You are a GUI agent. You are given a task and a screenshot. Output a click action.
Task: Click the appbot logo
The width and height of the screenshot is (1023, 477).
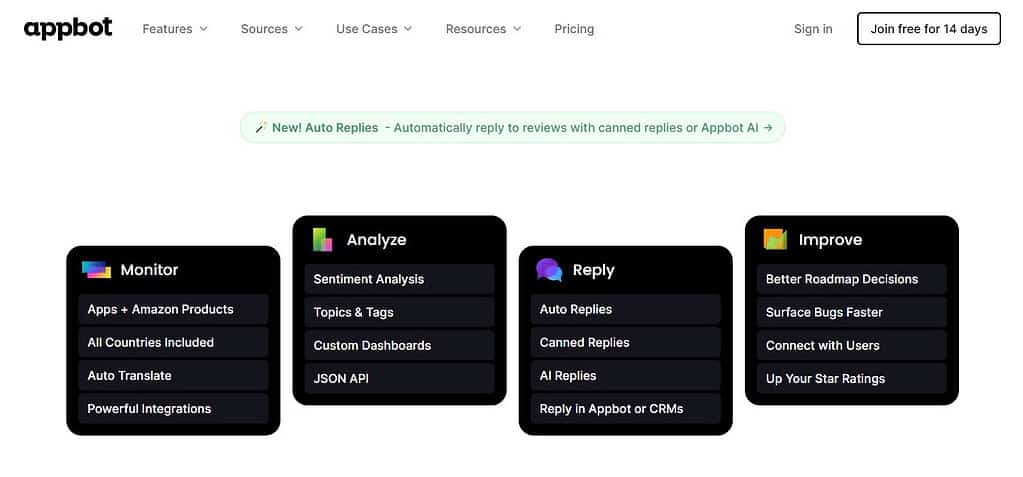tap(68, 28)
